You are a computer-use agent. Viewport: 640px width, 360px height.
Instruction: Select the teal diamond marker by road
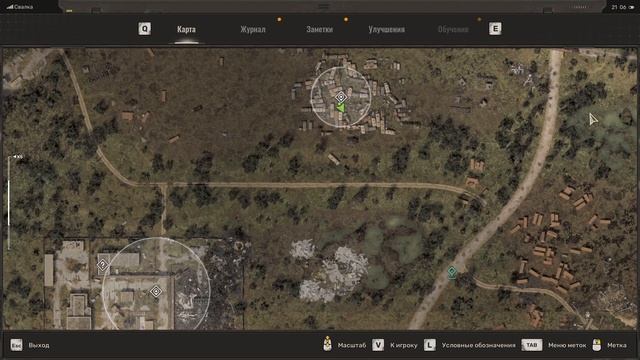pyautogui.click(x=452, y=271)
